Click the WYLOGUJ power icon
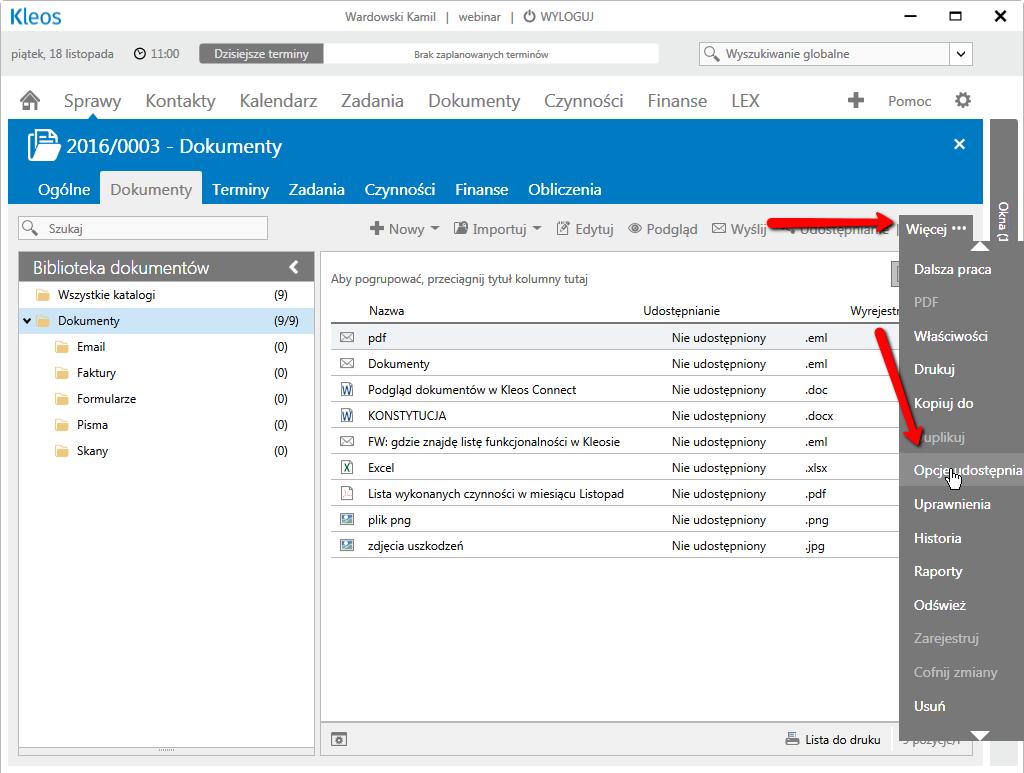Viewport: 1024px width, 773px height. [530, 16]
